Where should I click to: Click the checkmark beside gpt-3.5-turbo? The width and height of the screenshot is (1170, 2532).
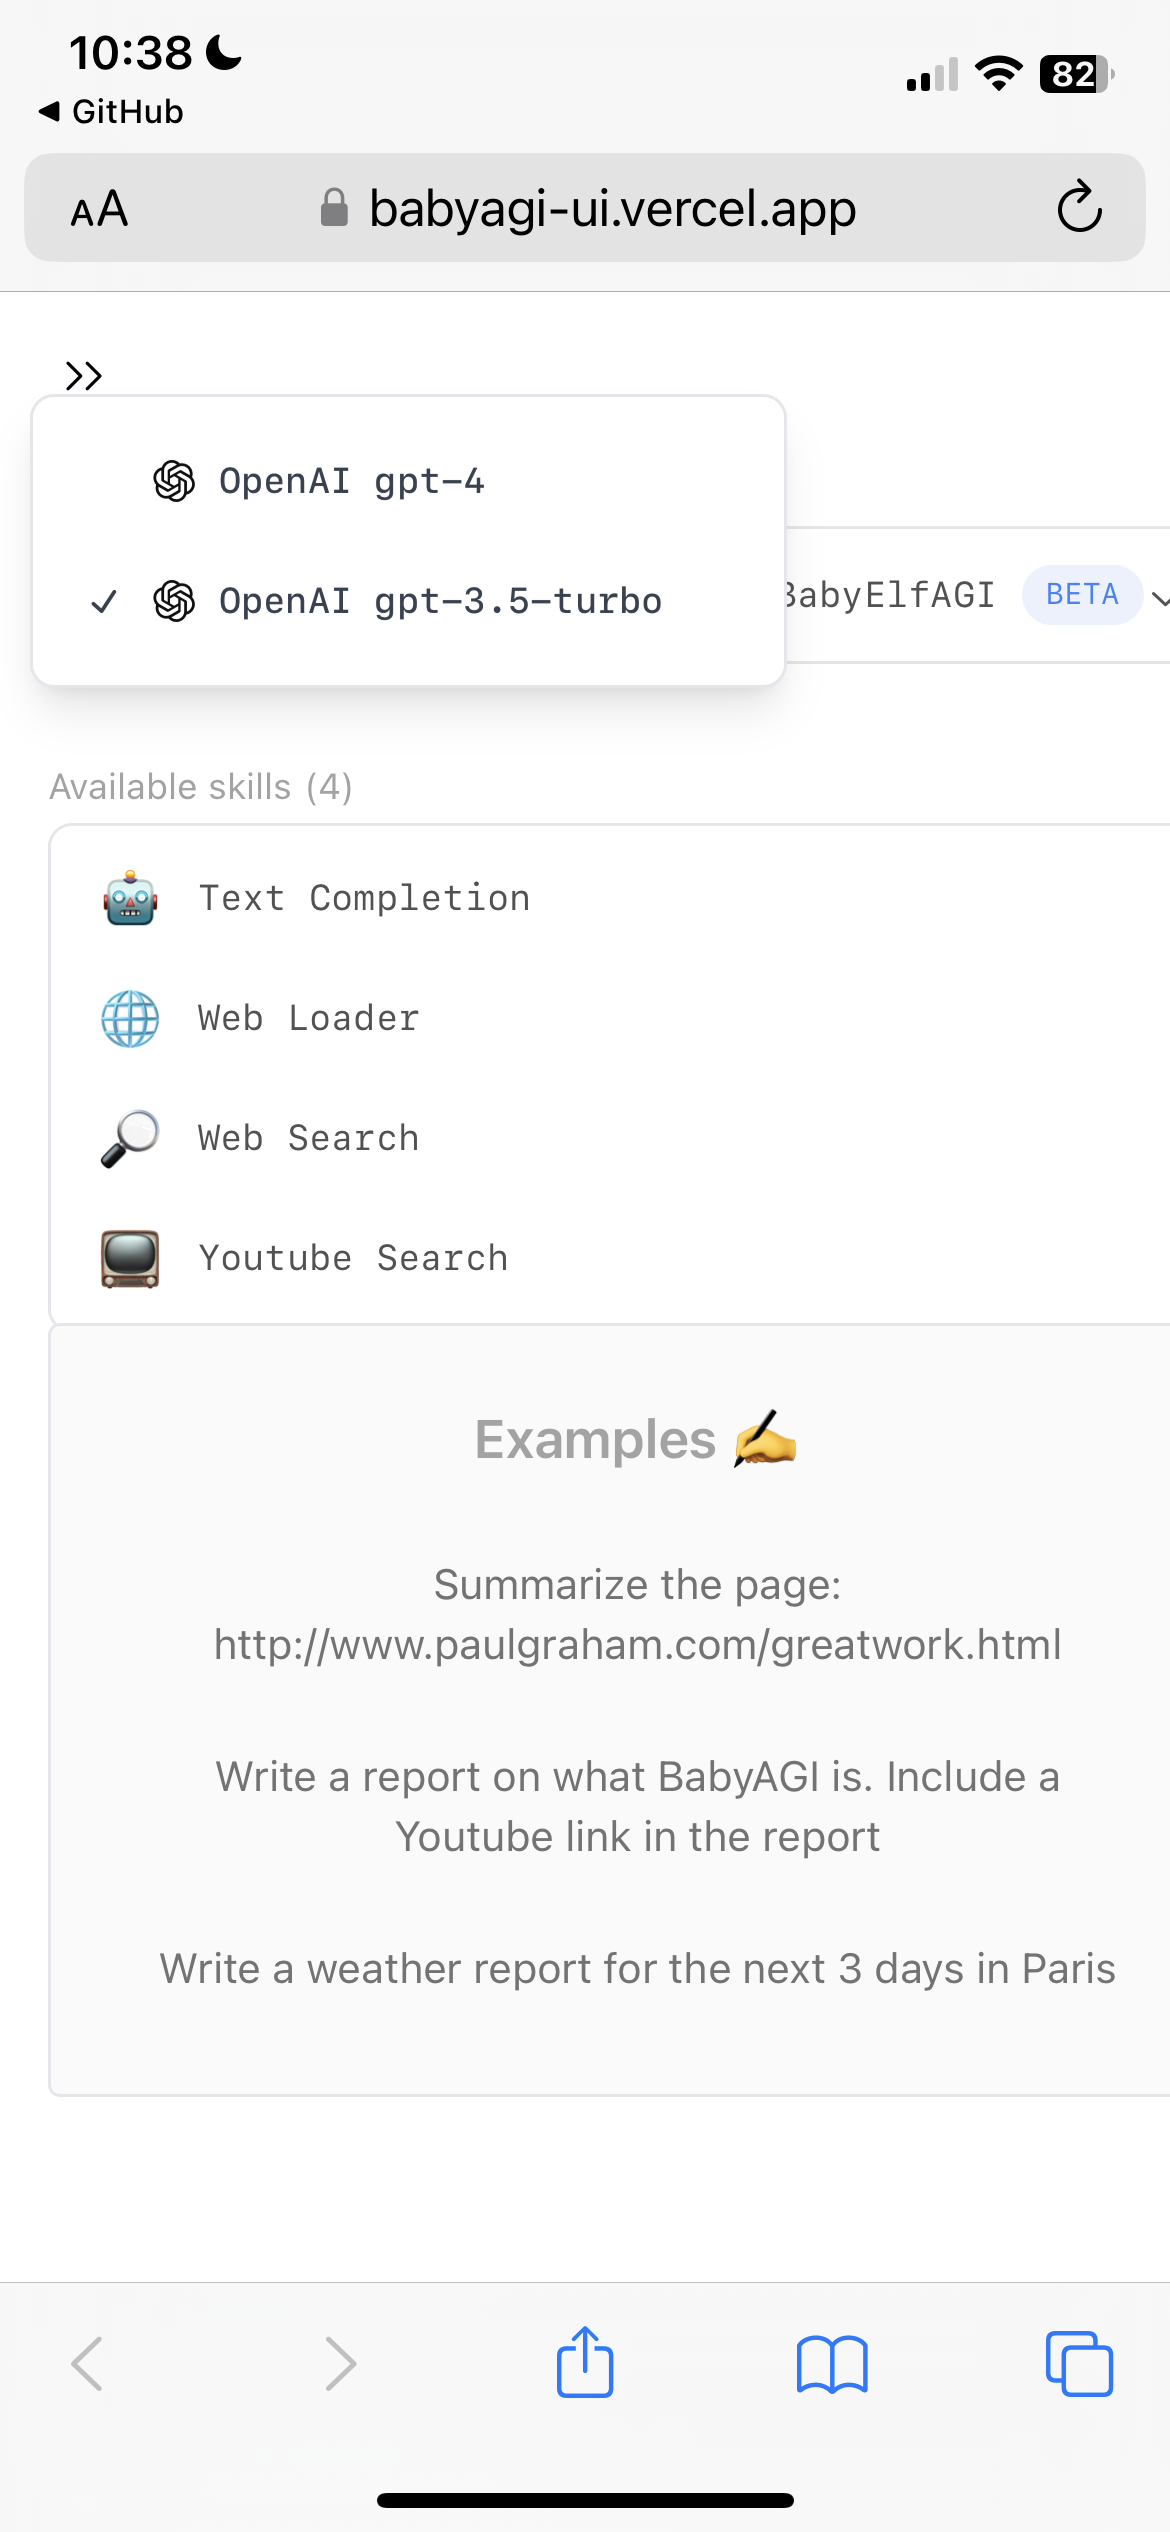[105, 601]
